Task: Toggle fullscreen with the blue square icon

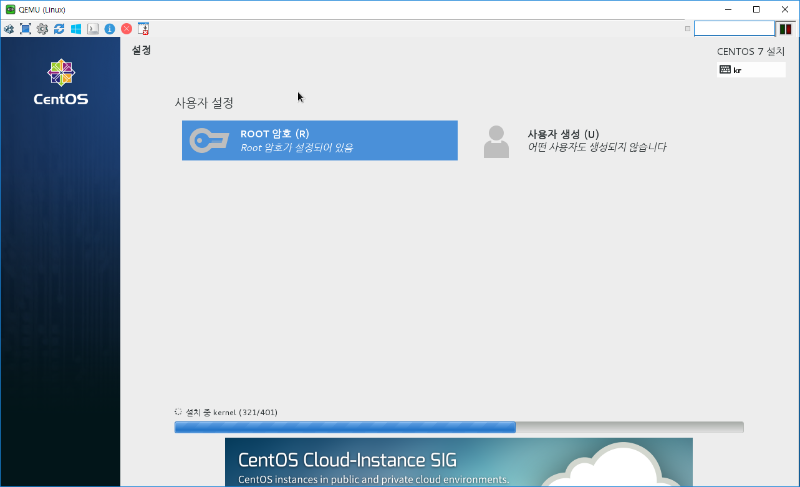Action: (26, 29)
